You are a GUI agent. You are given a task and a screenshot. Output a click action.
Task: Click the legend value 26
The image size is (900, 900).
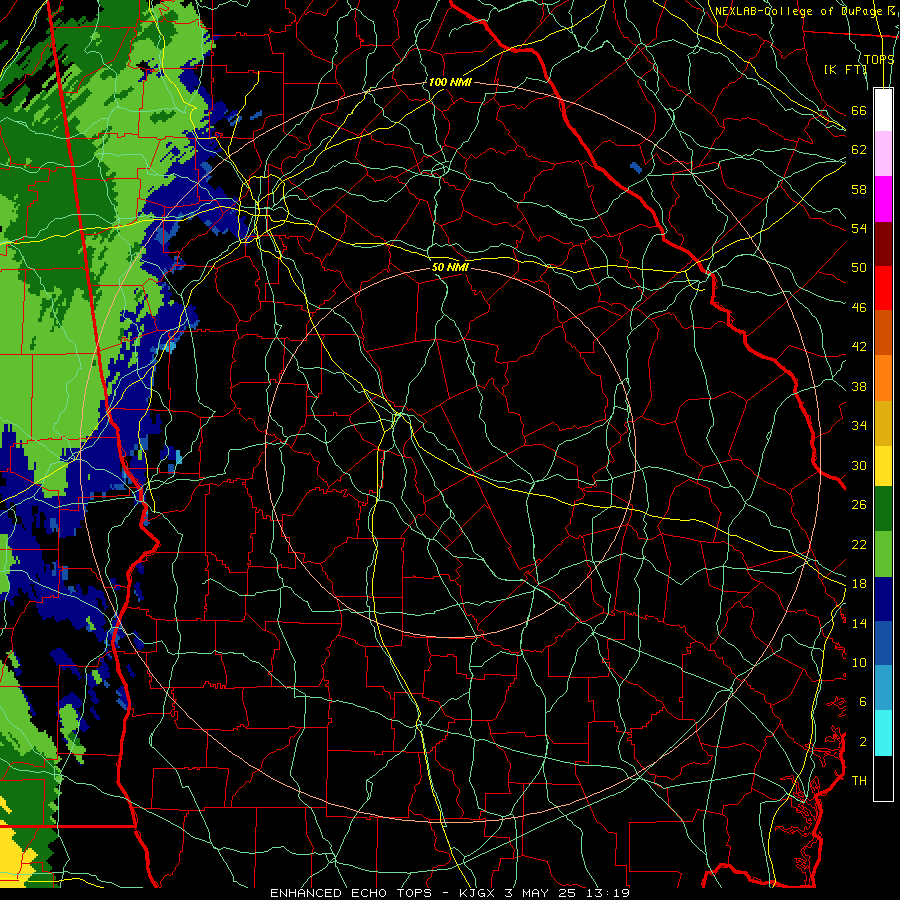pos(859,505)
